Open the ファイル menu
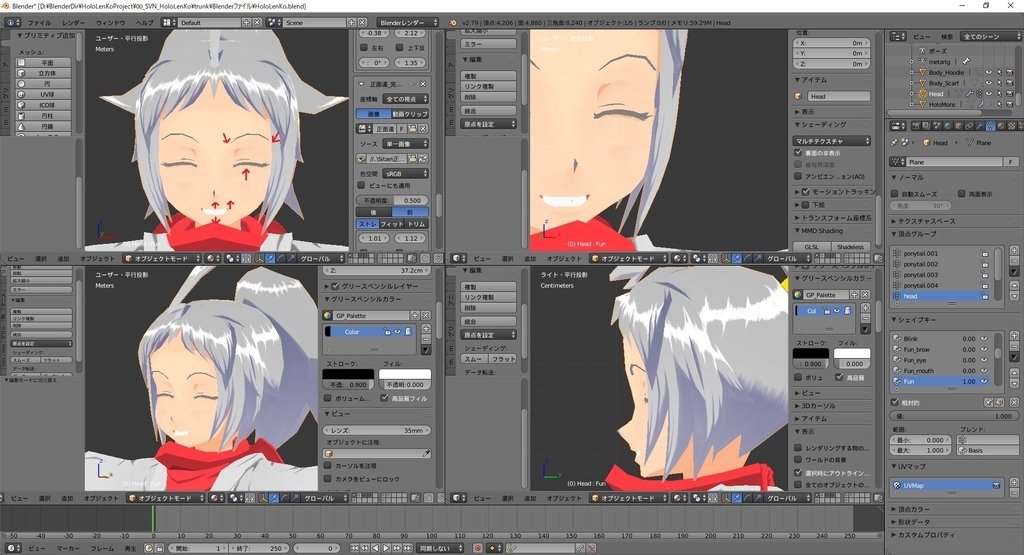Screen dimensions: 1024x555 pos(39,22)
